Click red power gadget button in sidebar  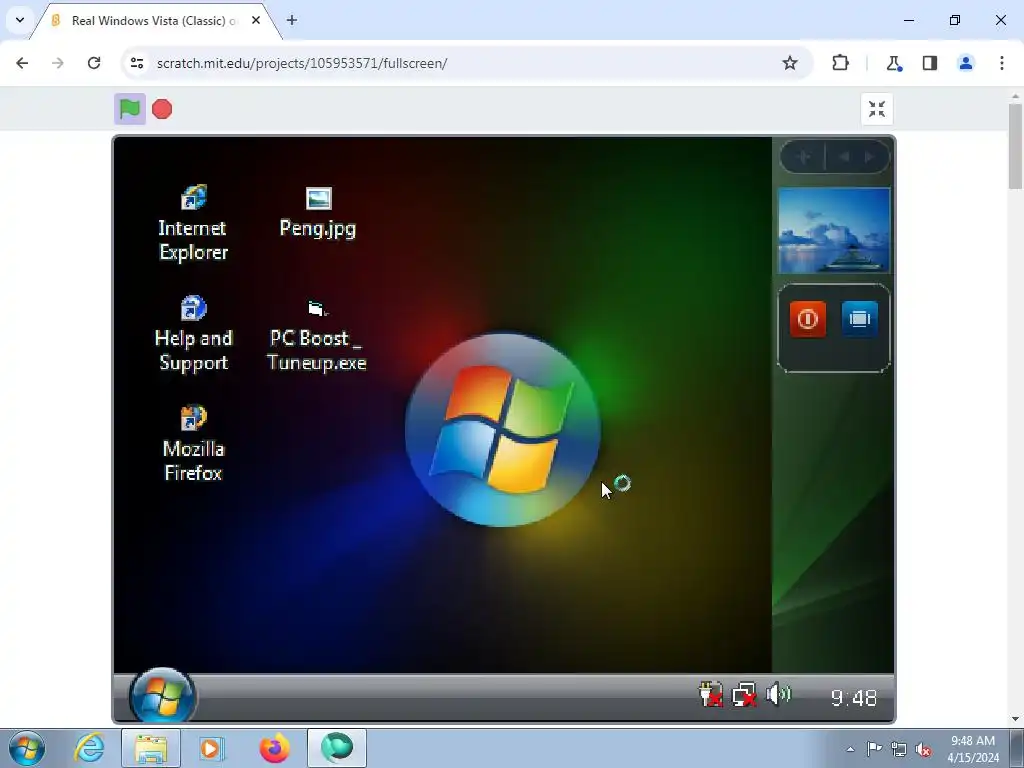808,319
